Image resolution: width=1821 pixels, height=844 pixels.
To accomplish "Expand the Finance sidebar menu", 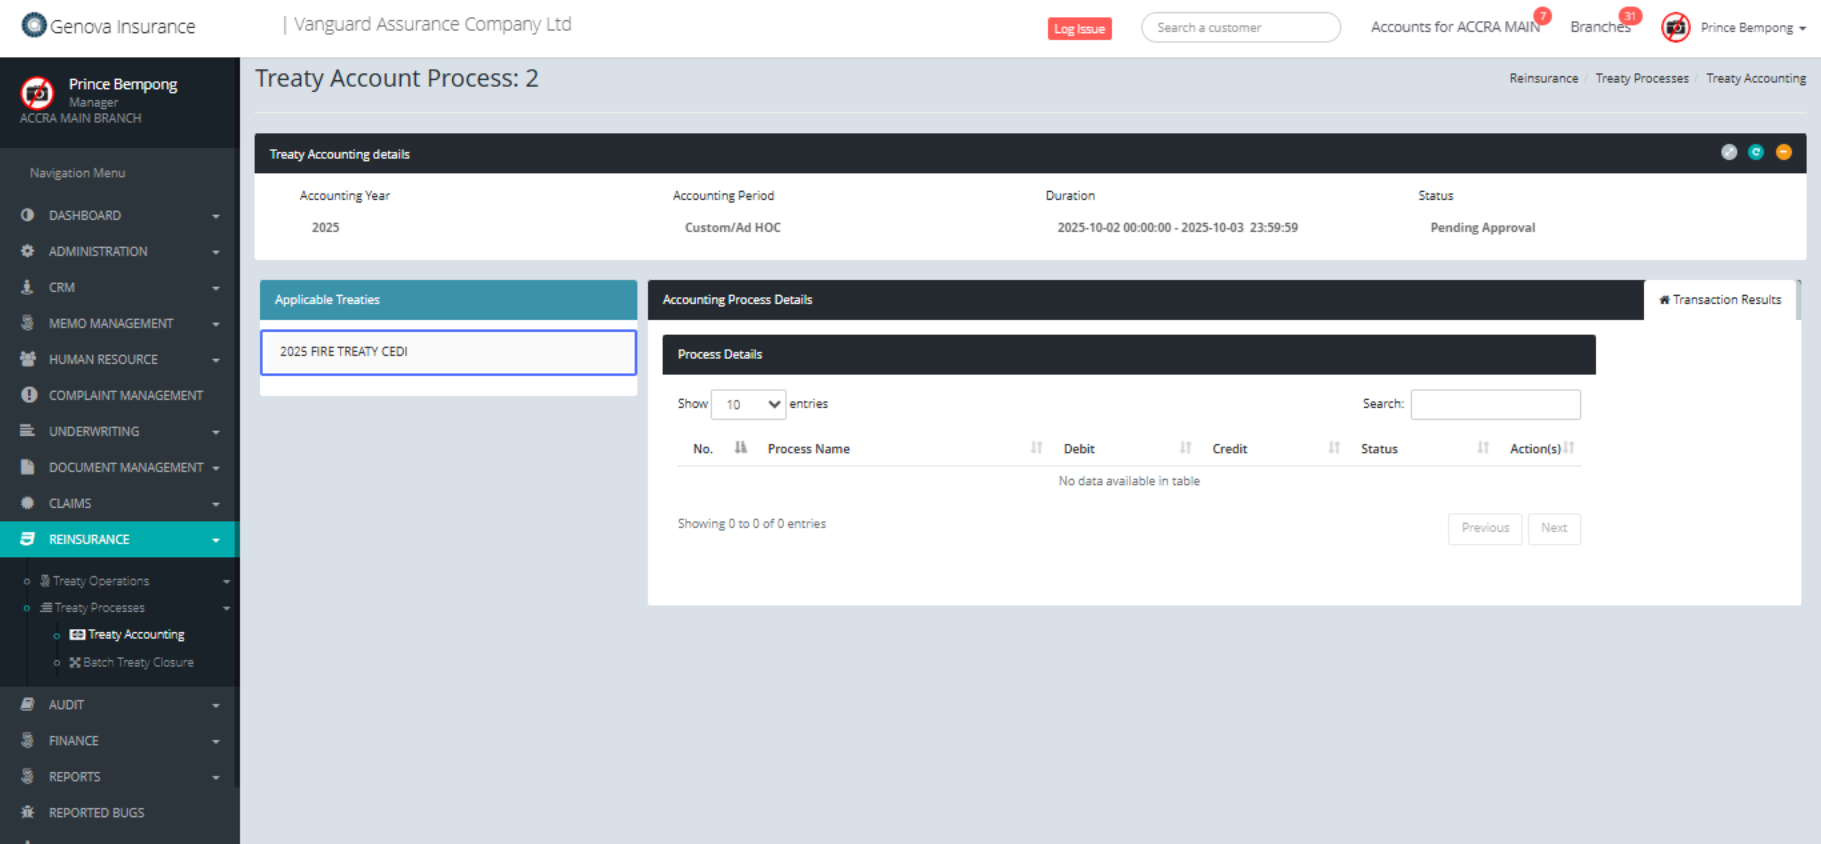I will point(119,741).
